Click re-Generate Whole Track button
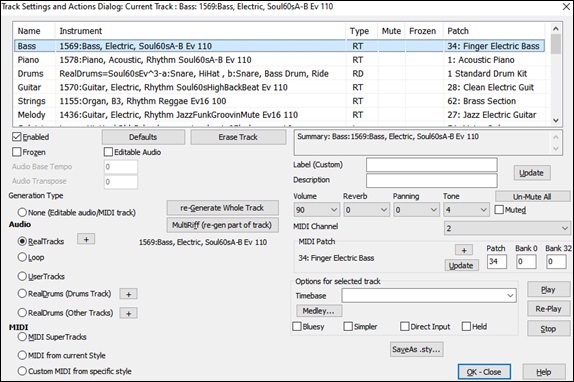 click(222, 208)
